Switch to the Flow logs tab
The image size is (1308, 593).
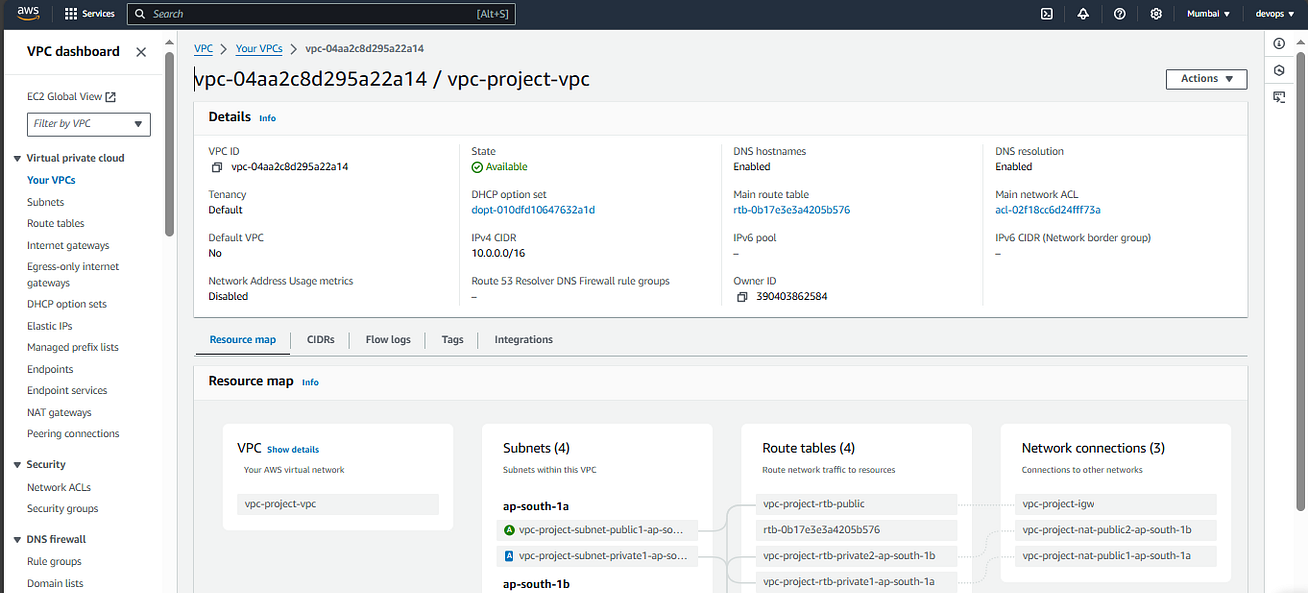(x=388, y=340)
